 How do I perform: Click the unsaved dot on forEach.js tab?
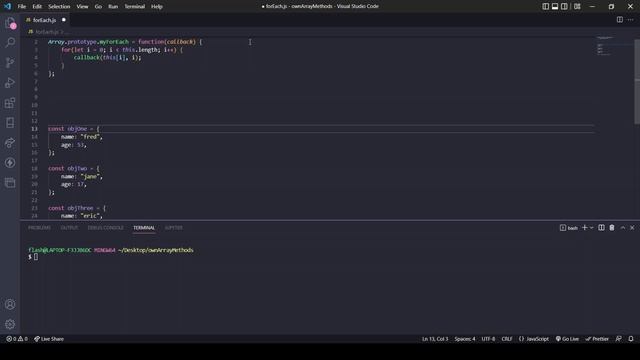coord(64,20)
